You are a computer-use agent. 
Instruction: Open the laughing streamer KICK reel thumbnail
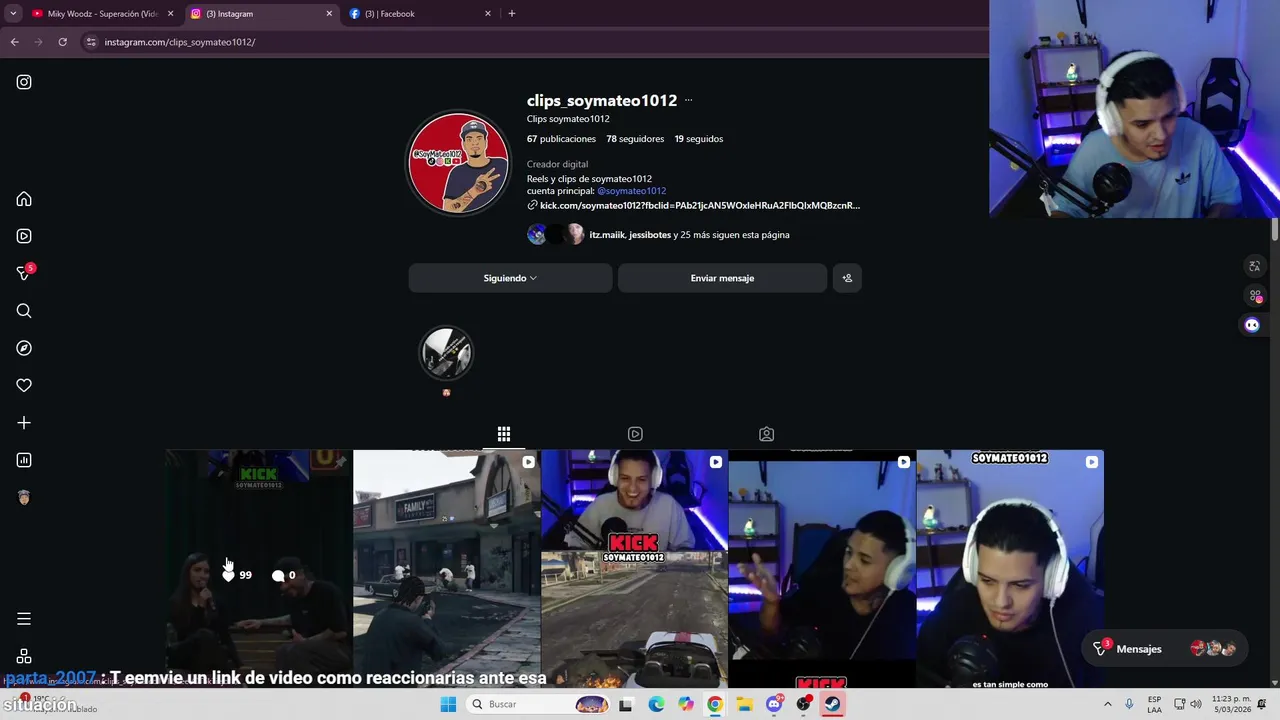click(634, 569)
